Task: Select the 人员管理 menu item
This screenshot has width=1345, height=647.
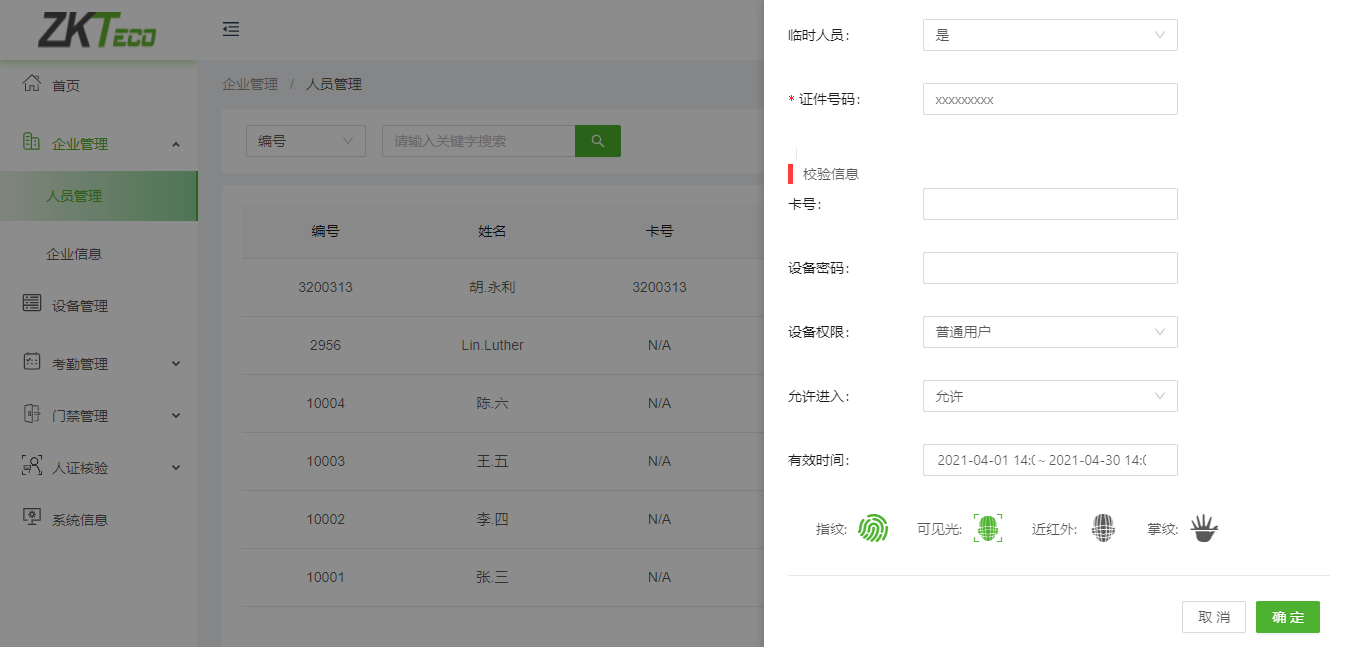Action: [x=99, y=196]
